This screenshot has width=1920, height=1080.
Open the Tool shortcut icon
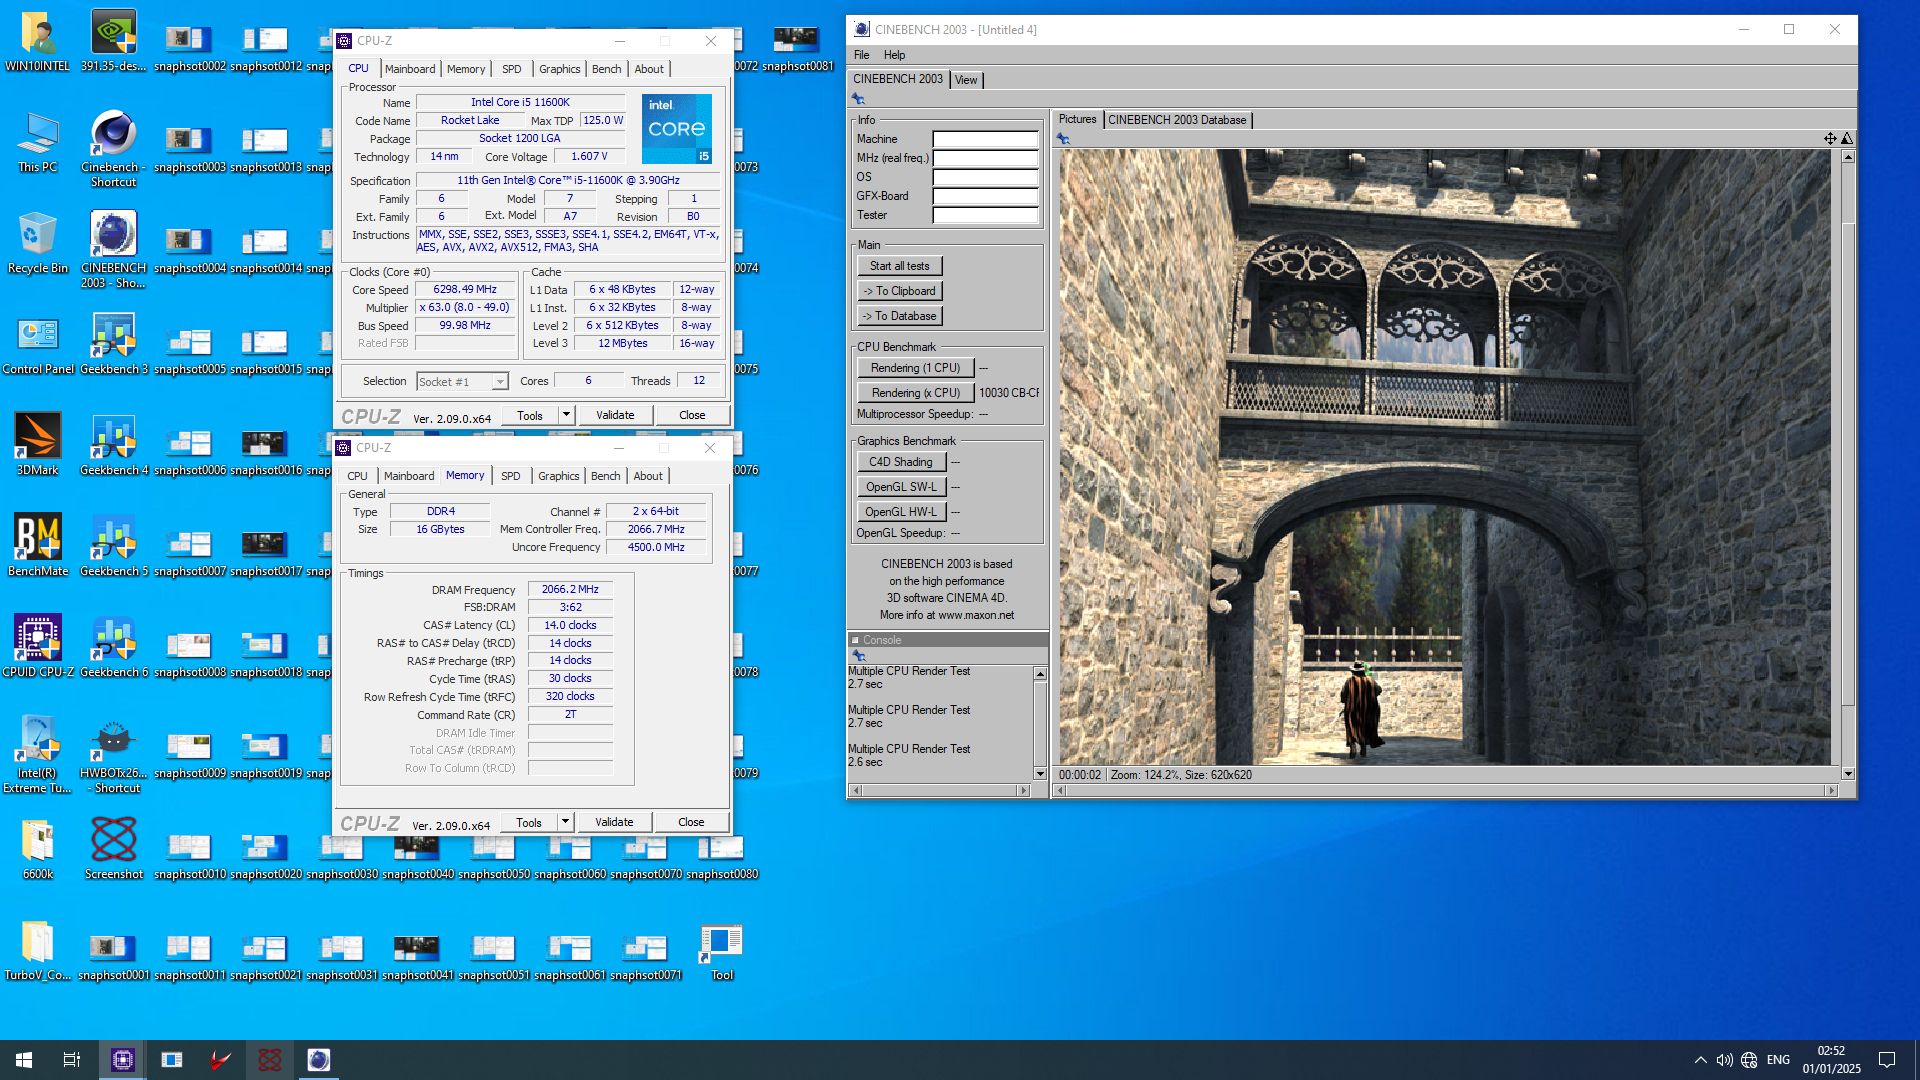pos(721,951)
